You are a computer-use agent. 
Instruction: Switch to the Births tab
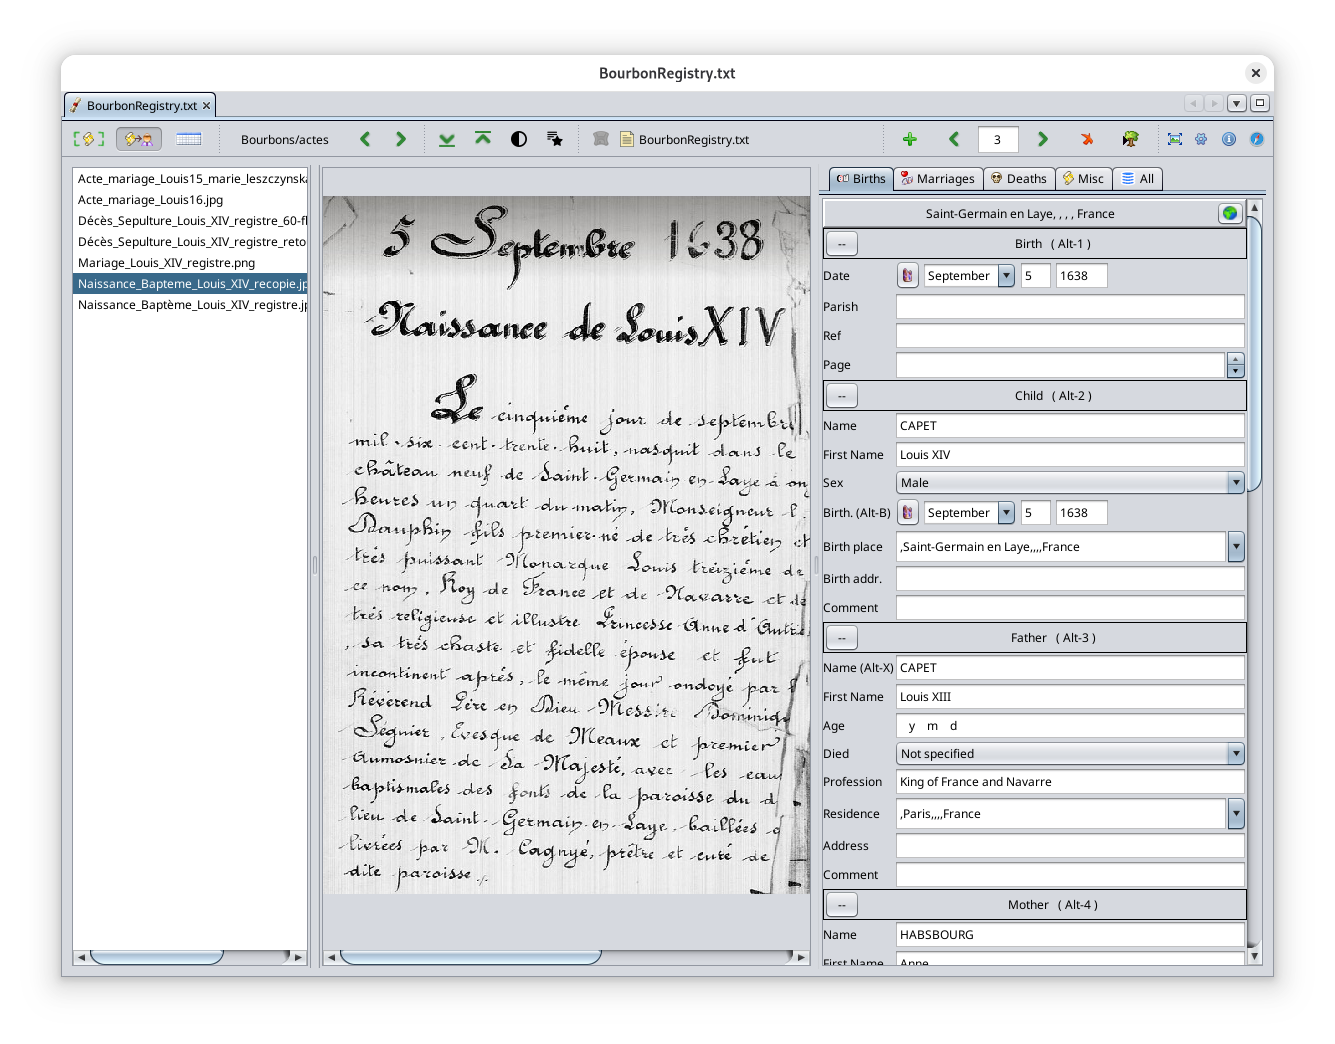click(861, 179)
